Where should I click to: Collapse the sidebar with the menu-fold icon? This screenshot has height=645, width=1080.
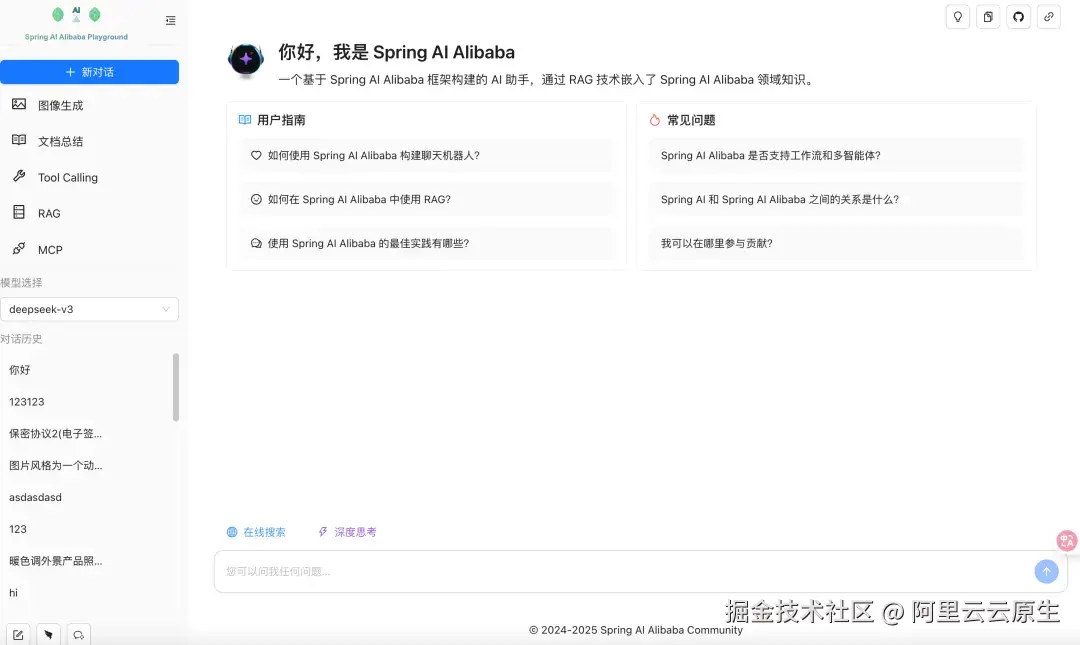click(x=171, y=21)
